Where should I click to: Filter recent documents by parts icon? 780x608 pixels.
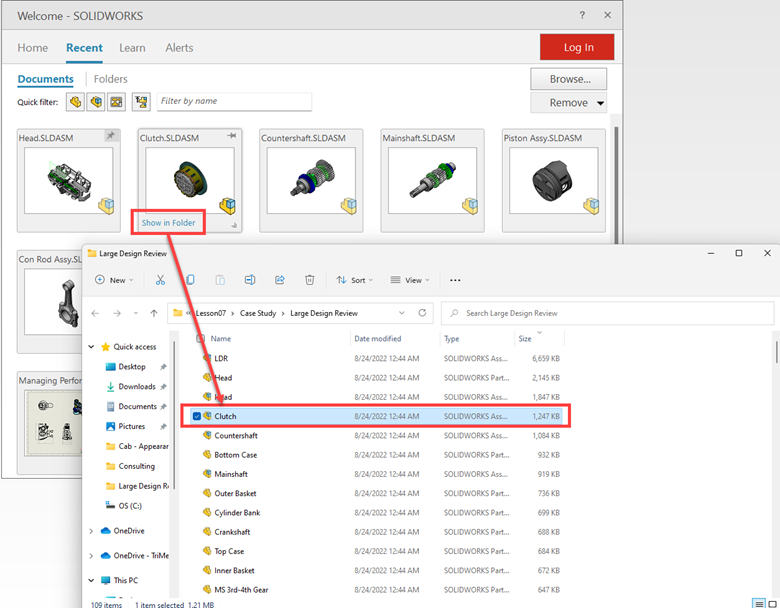(75, 102)
